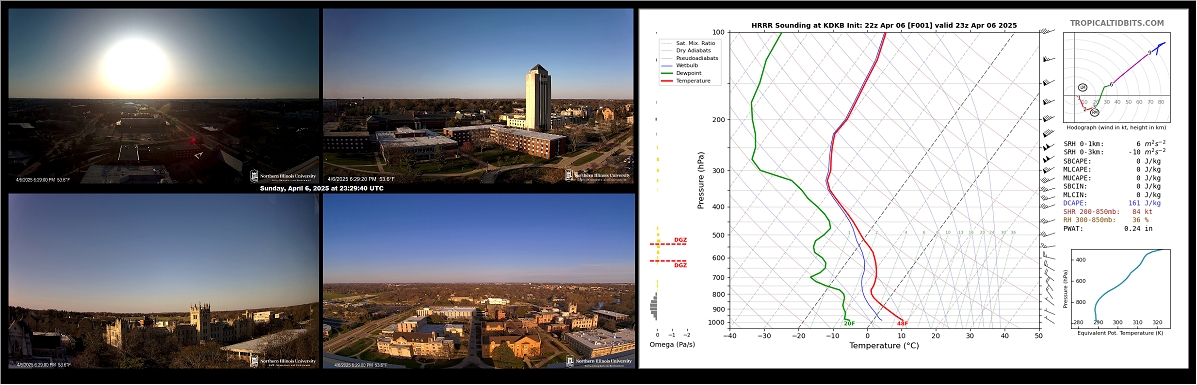Open the webcam view of the castle-like building
The width and height of the screenshot is (1197, 385).
point(163,281)
